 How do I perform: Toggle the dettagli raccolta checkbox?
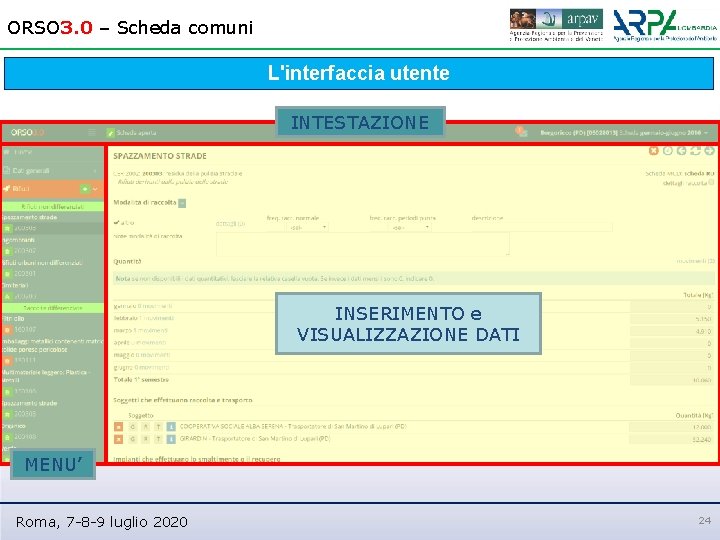coord(711,182)
